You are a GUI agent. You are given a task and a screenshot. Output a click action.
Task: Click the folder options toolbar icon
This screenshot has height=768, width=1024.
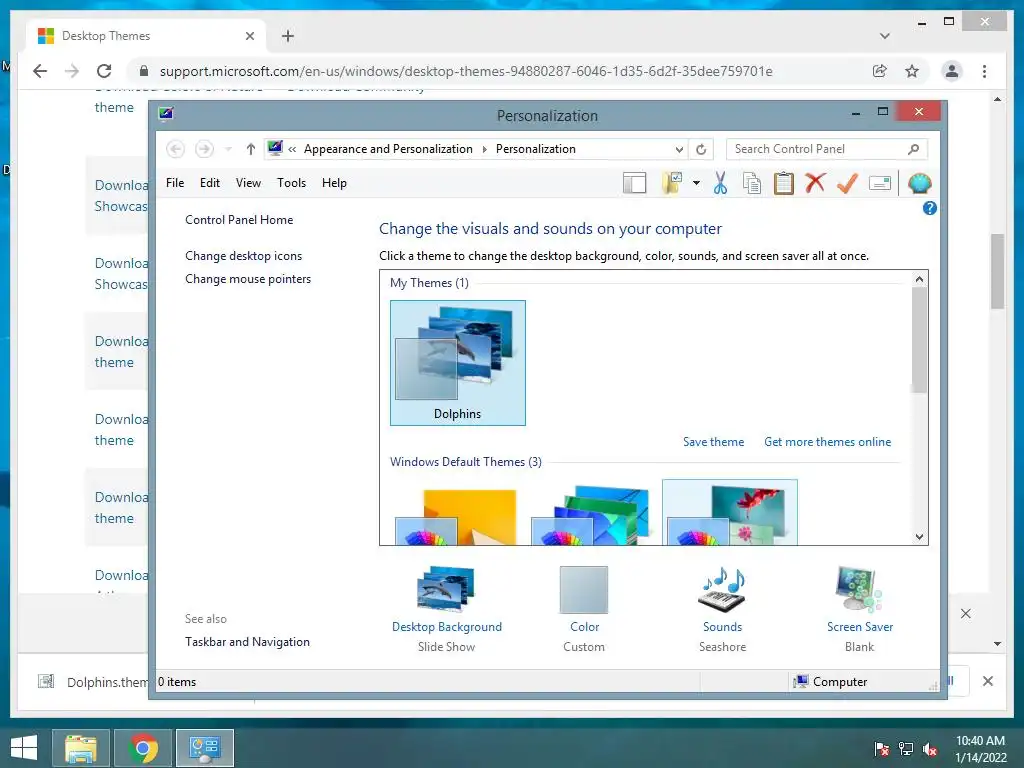coord(672,184)
